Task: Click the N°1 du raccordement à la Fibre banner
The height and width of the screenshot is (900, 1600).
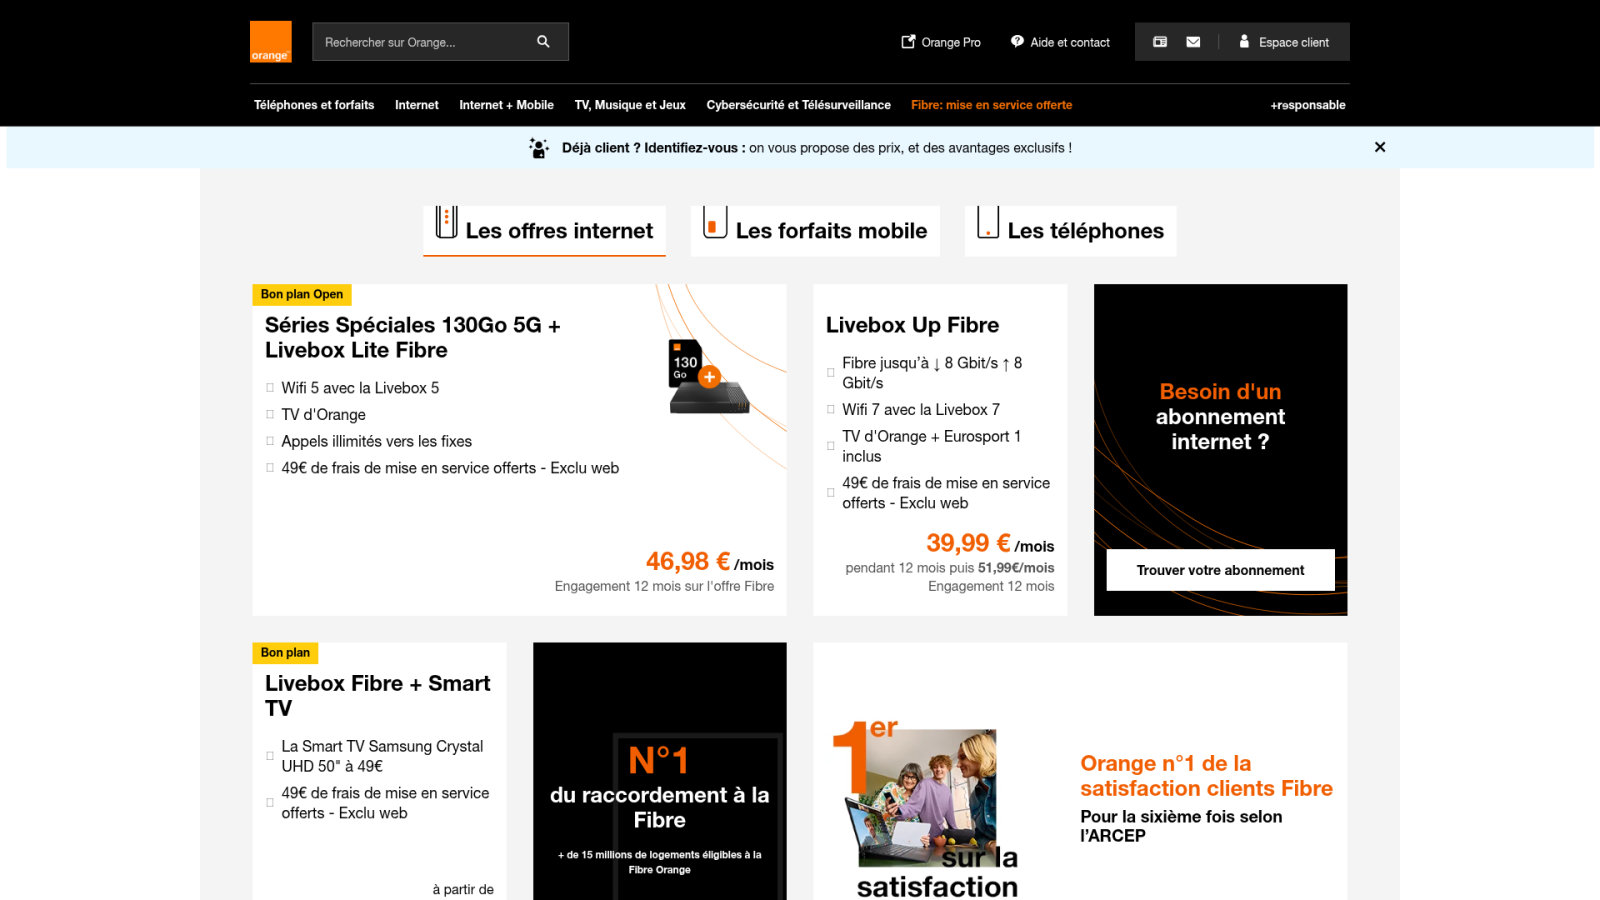Action: (660, 771)
